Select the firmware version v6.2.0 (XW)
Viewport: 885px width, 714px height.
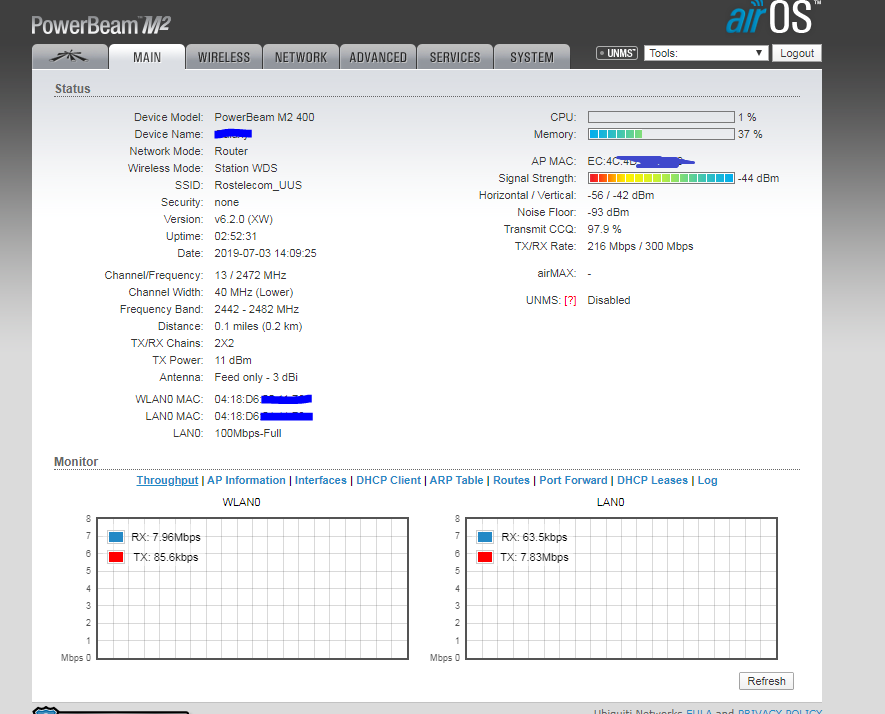pyautogui.click(x=243, y=219)
